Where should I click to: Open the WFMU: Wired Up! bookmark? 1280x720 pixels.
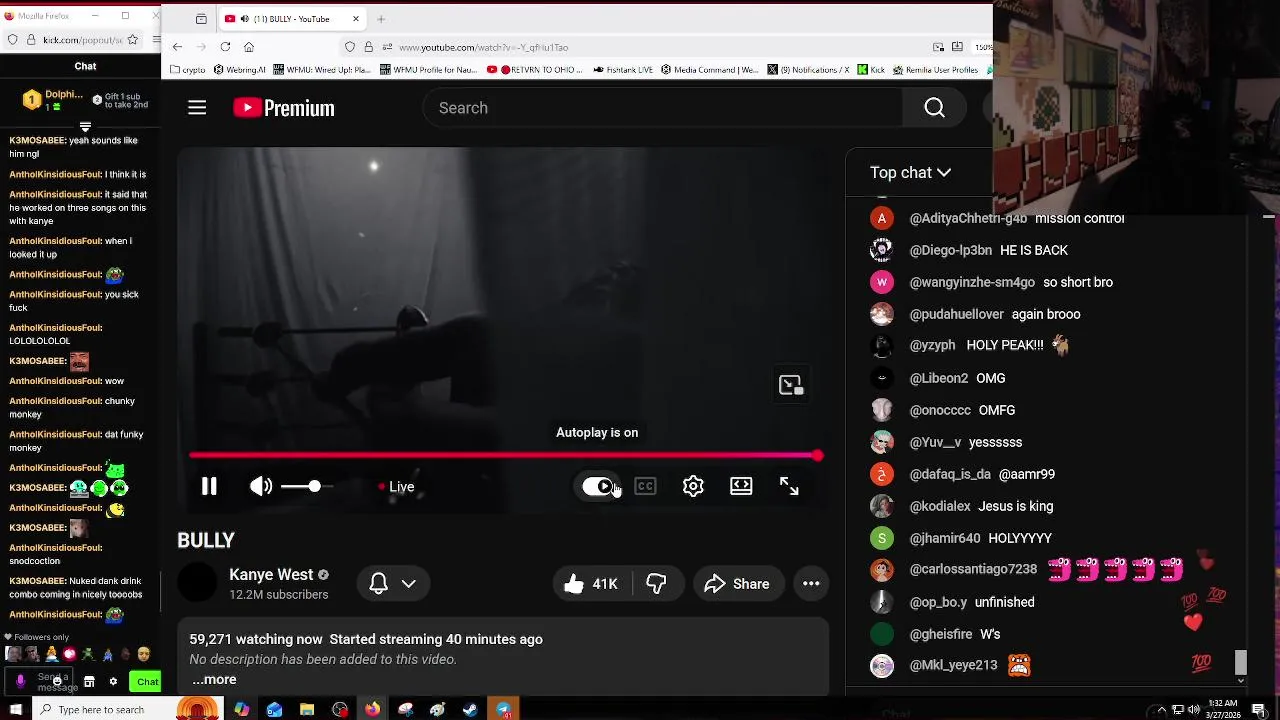[x=320, y=70]
